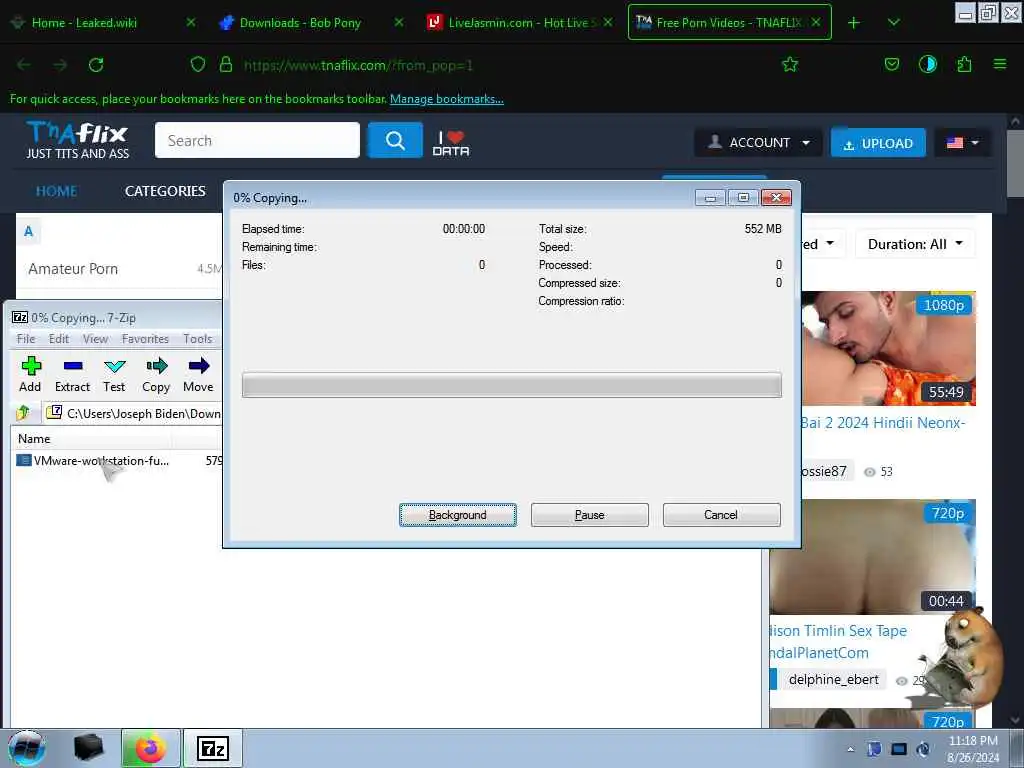Click the site Search input field
Image resolution: width=1024 pixels, height=768 pixels.
point(257,140)
